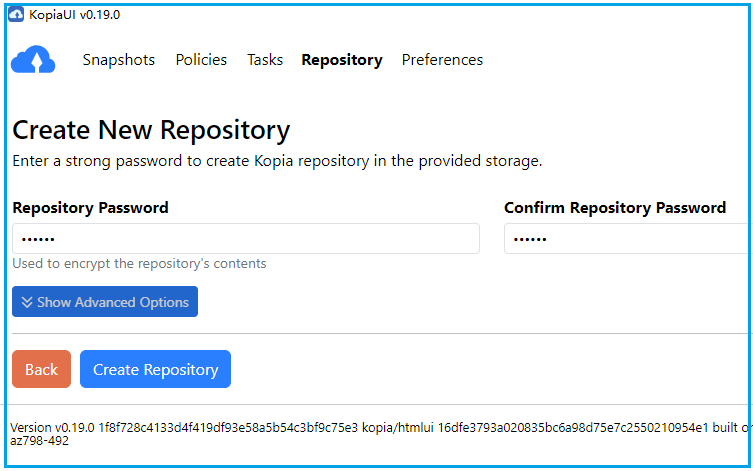Click the KopiaUI title bar app icon
The width and height of the screenshot is (753, 471).
tap(18, 15)
